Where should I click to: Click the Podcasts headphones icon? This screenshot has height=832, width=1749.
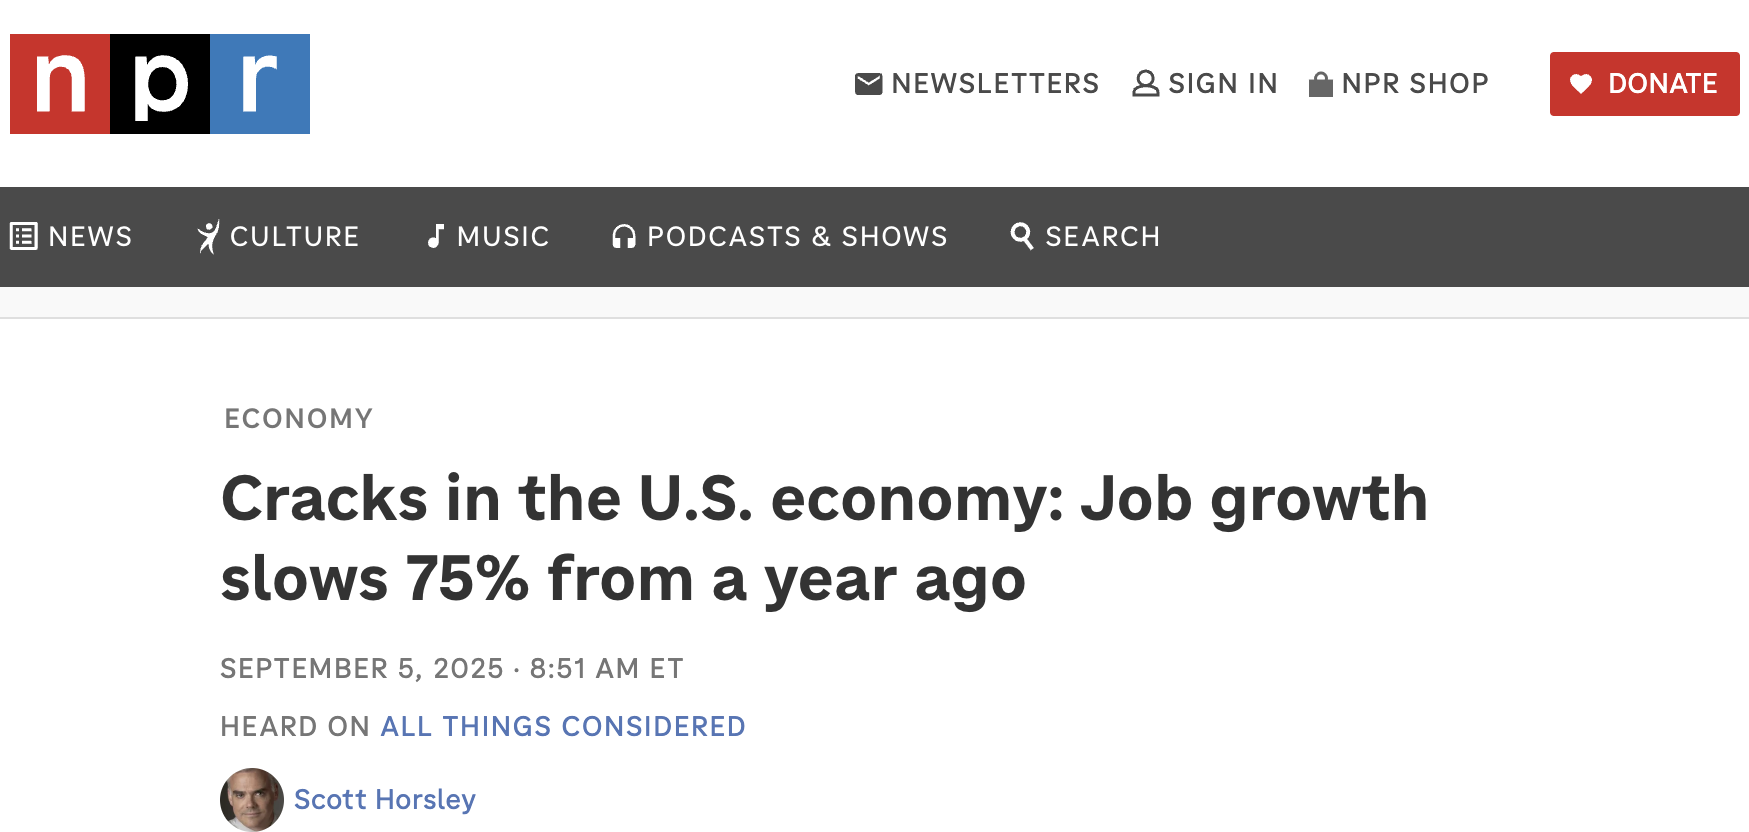point(624,237)
